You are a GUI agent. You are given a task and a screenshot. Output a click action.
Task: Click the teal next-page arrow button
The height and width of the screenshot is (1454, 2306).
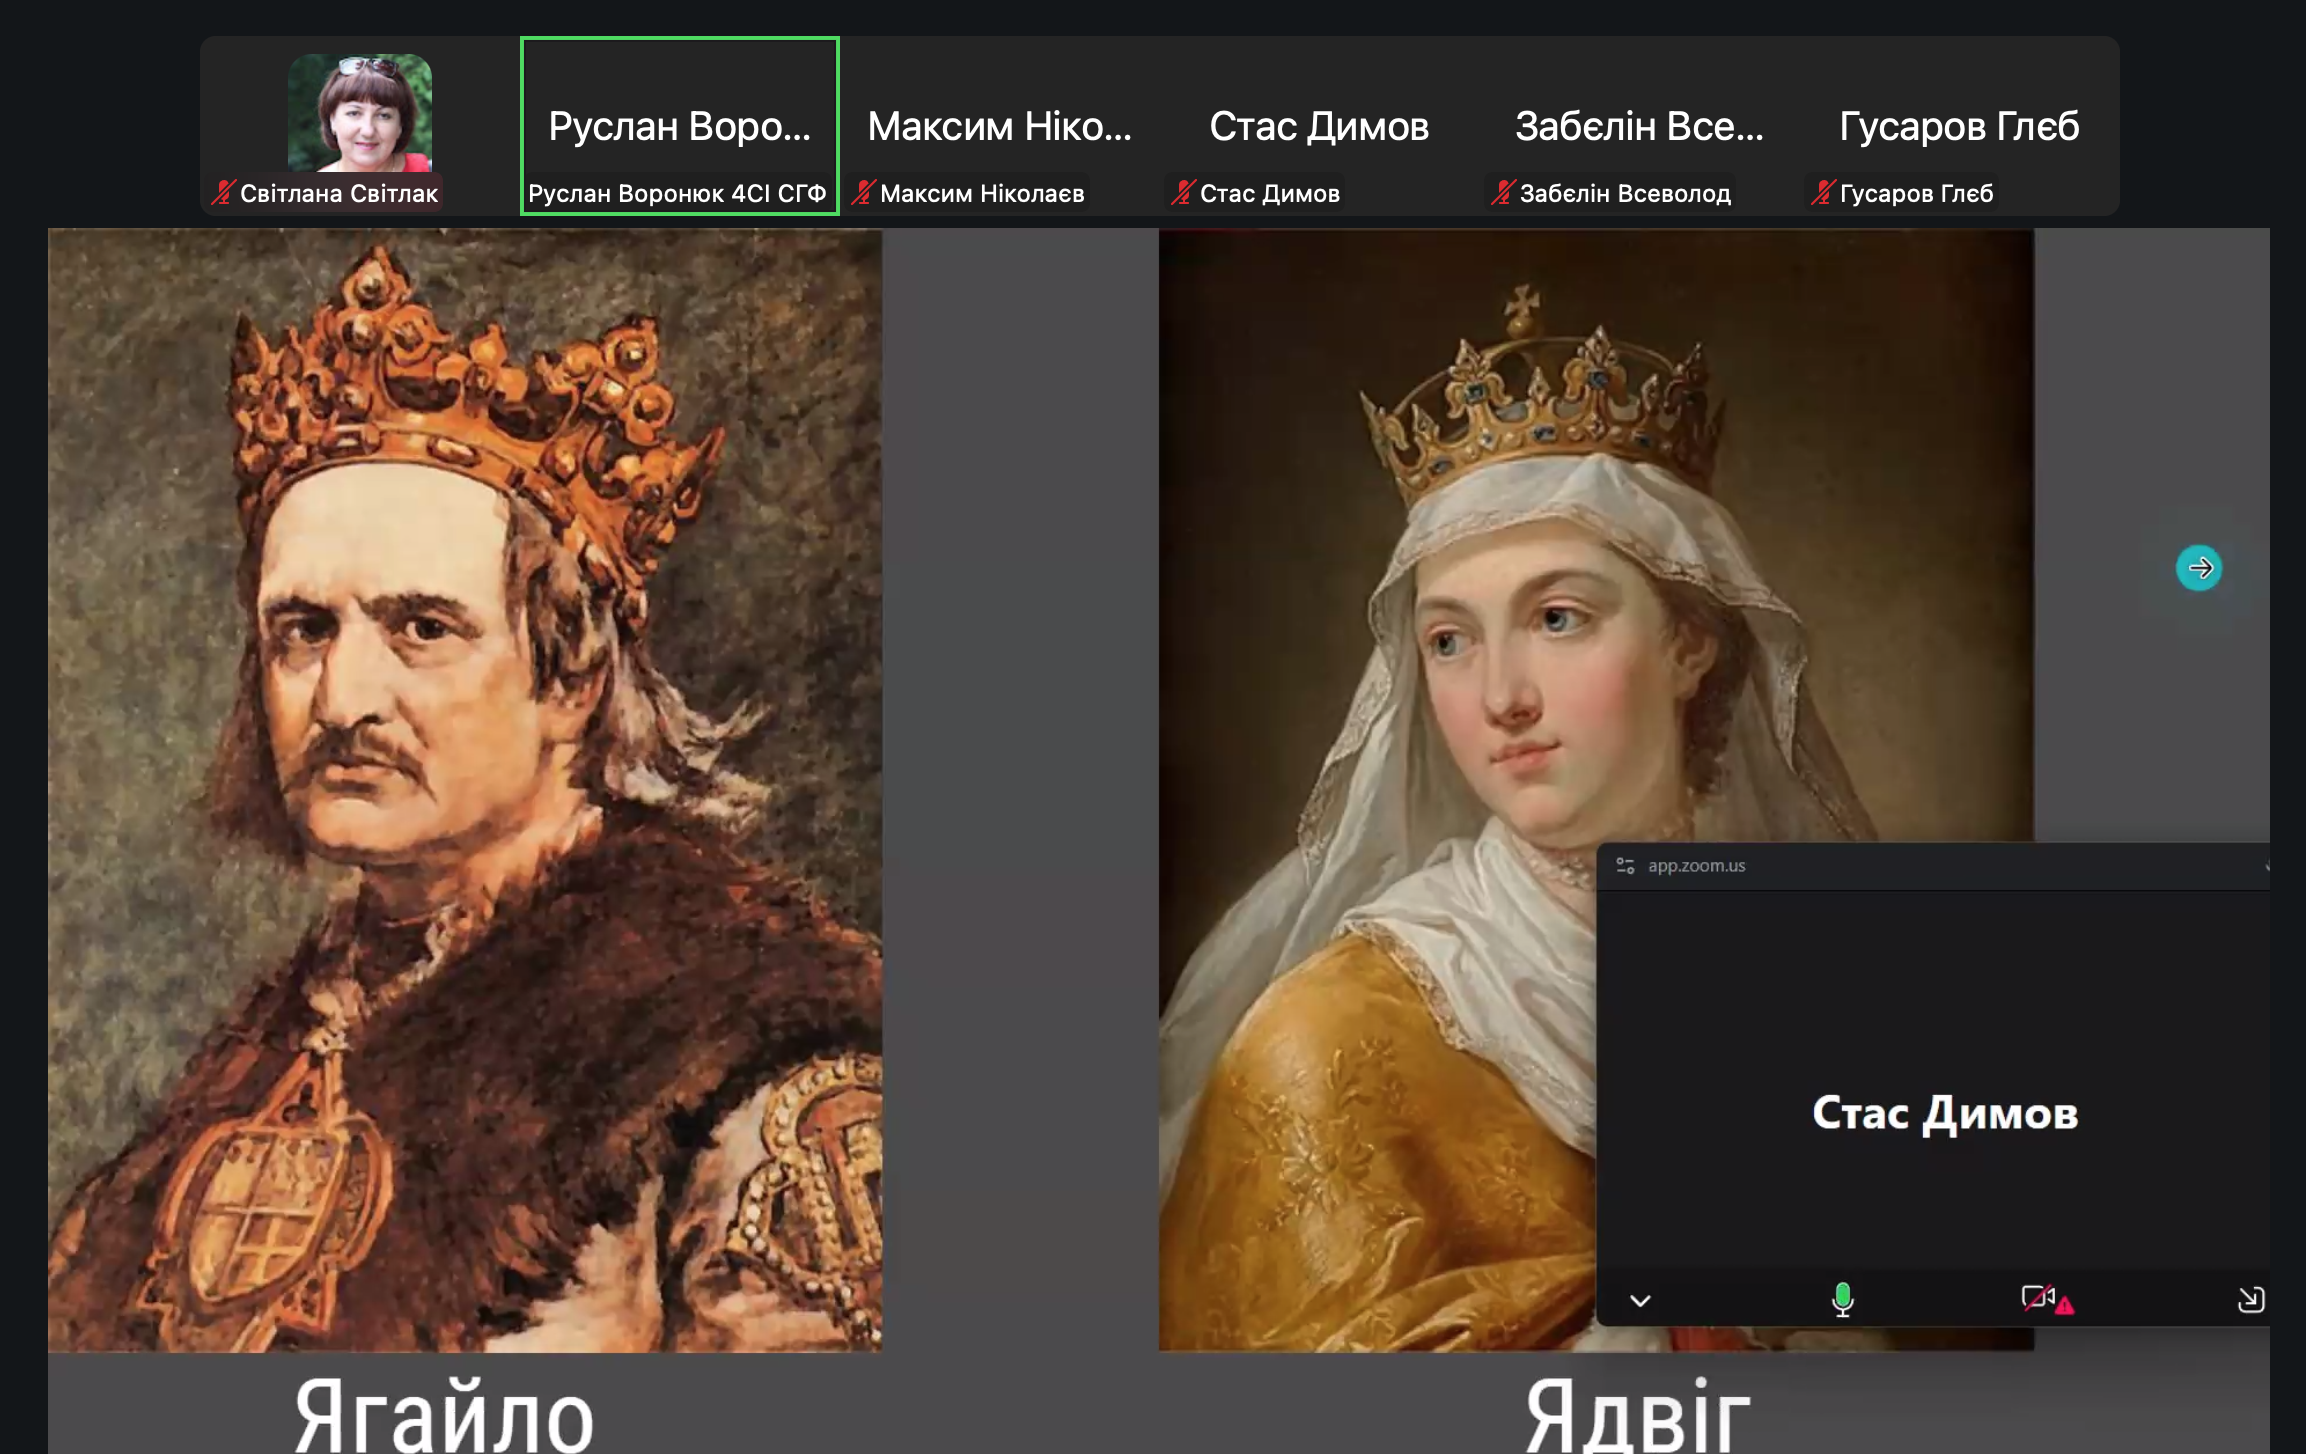point(2198,568)
